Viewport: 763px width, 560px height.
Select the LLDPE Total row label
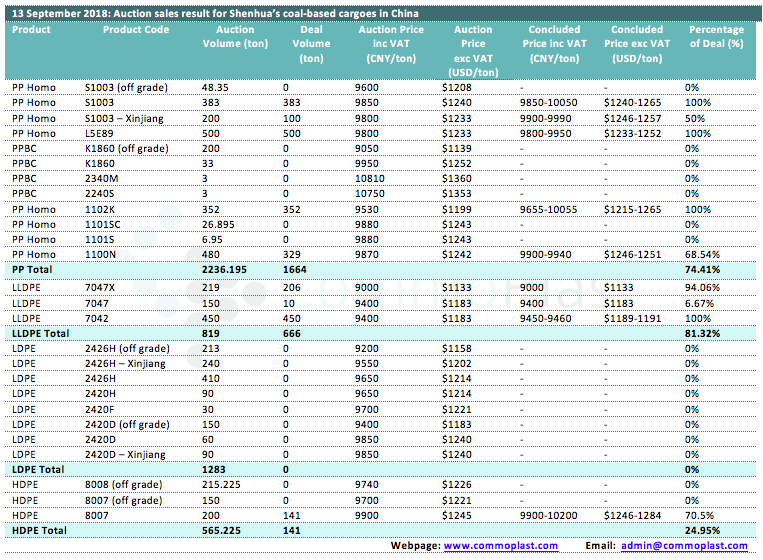click(40, 332)
